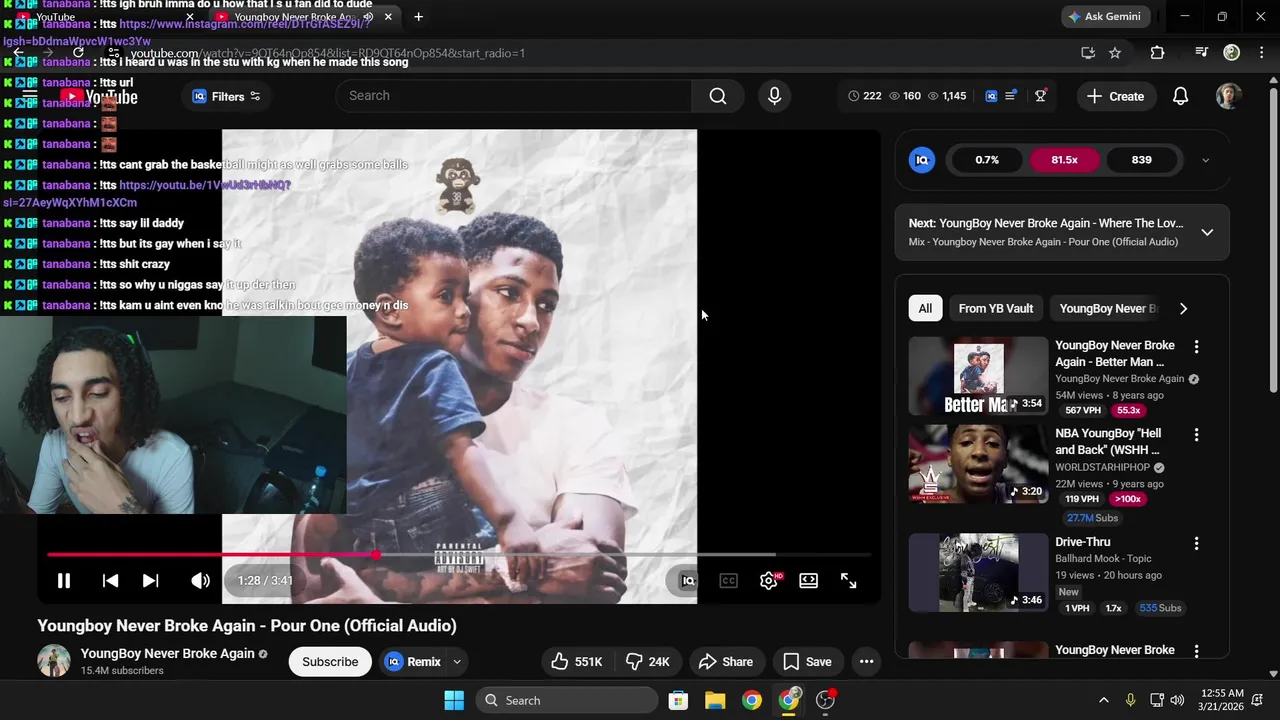Image resolution: width=1280 pixels, height=720 pixels.
Task: Open NBA YoungBoy Hell and Back title
Action: coord(1108,442)
